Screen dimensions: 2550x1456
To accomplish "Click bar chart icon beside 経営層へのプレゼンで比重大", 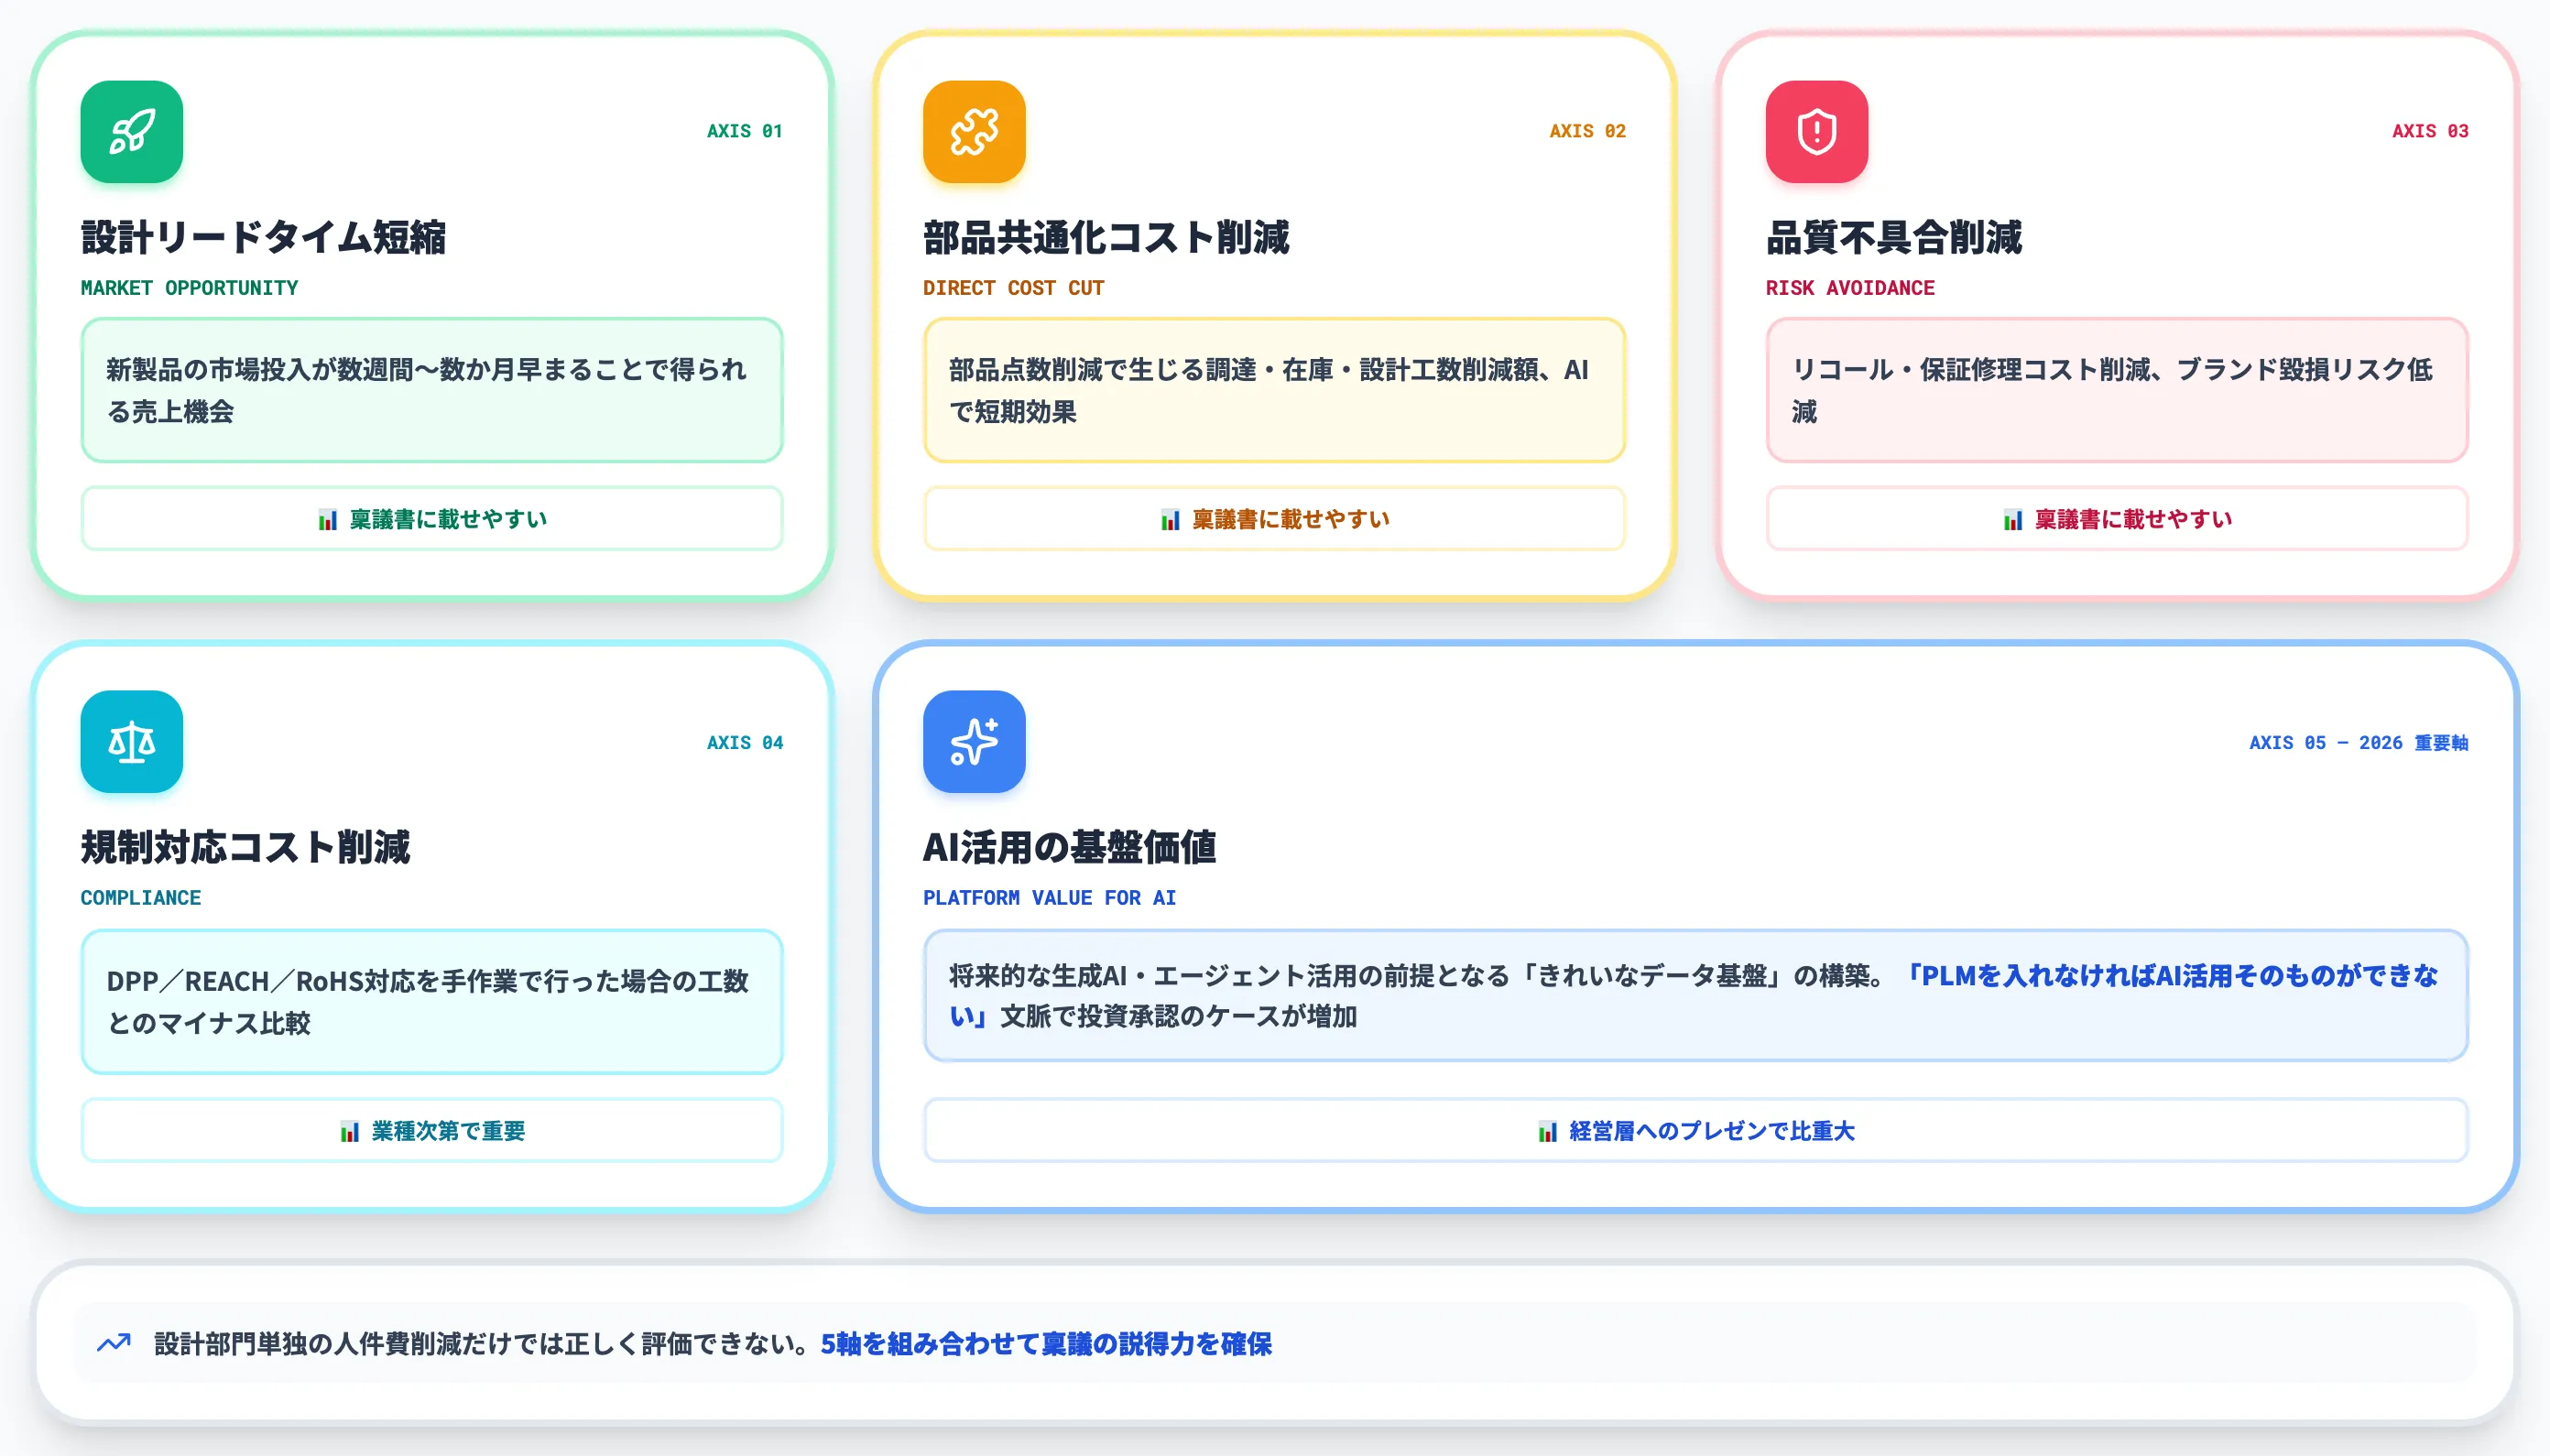I will (1547, 1132).
